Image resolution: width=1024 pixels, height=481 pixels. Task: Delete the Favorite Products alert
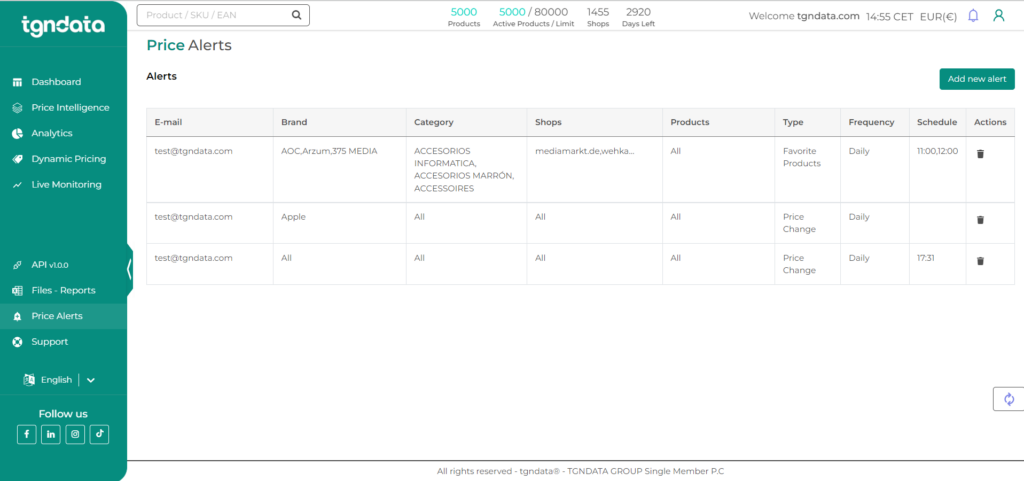point(980,154)
